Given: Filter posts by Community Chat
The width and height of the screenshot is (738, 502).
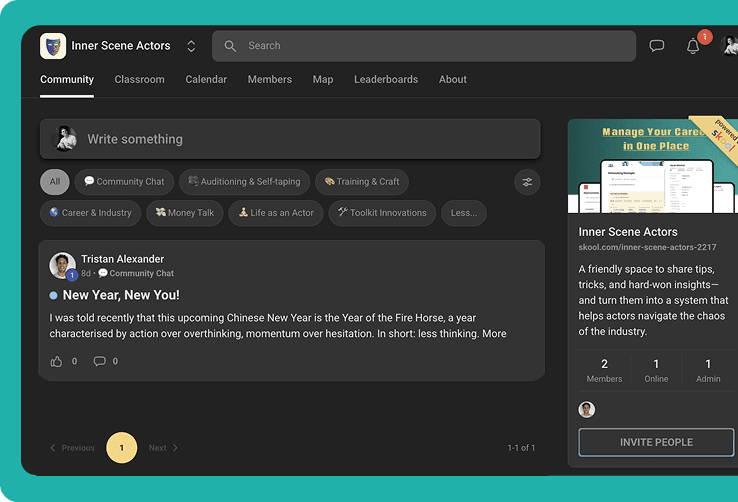Looking at the screenshot, I should tap(124, 182).
